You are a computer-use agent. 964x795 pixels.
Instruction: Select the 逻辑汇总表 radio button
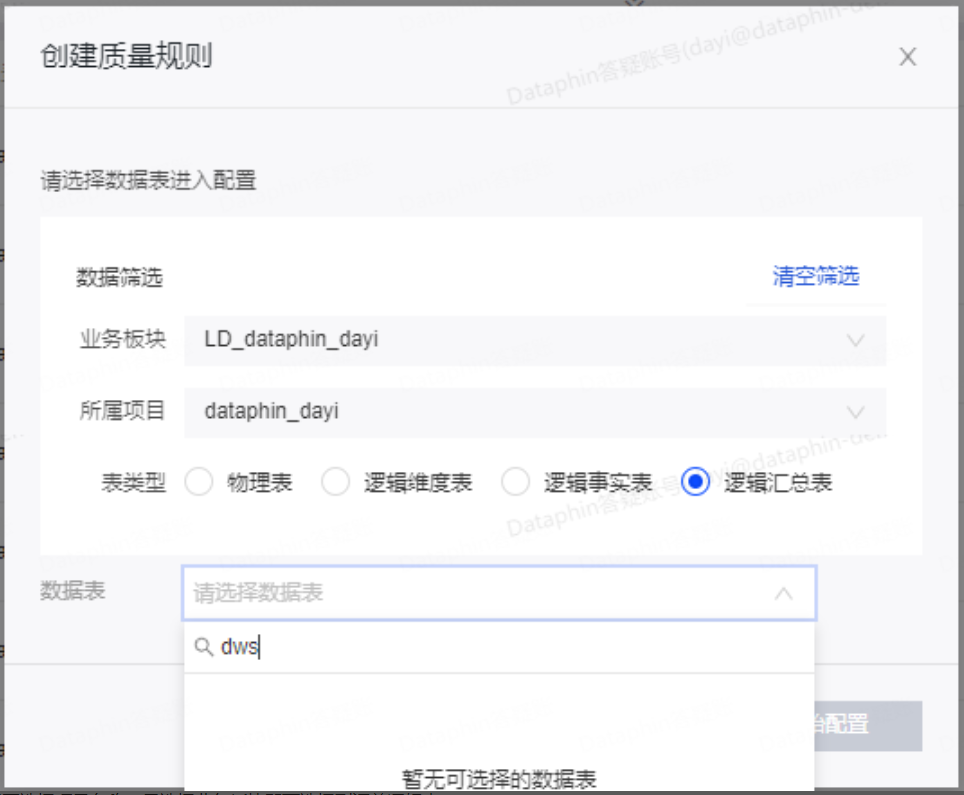695,483
